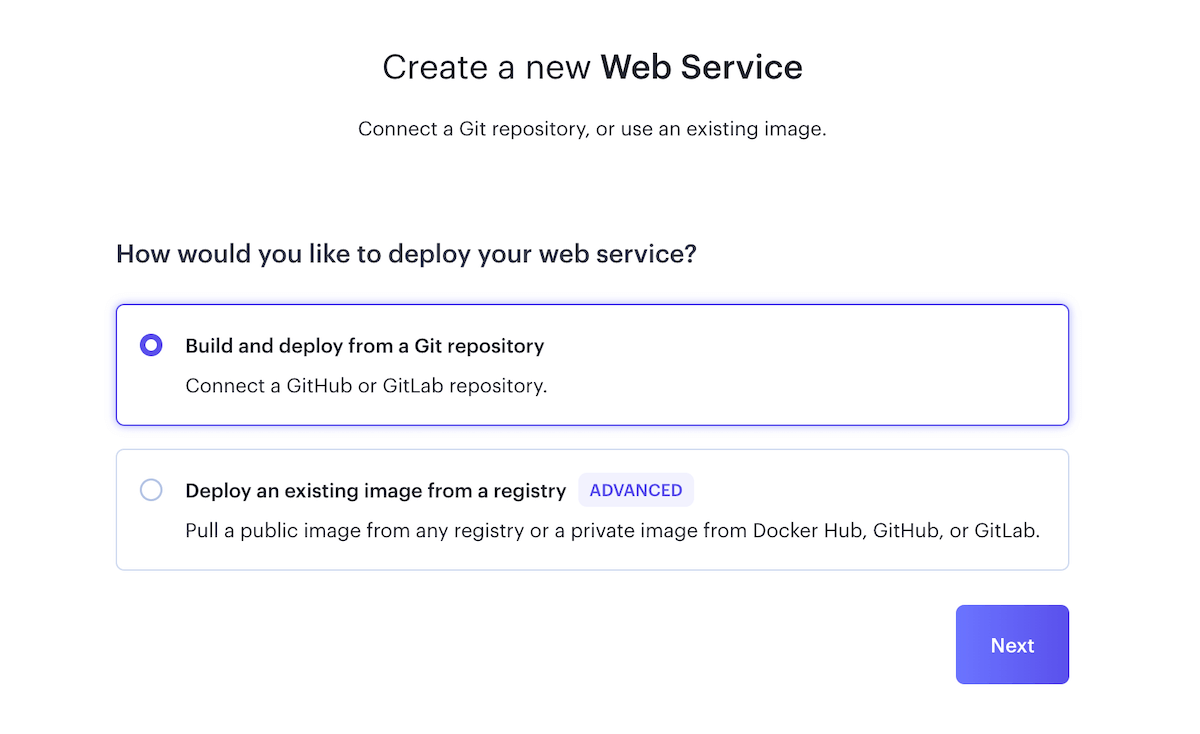Click 'Pull a public image from any registry' description

point(613,531)
